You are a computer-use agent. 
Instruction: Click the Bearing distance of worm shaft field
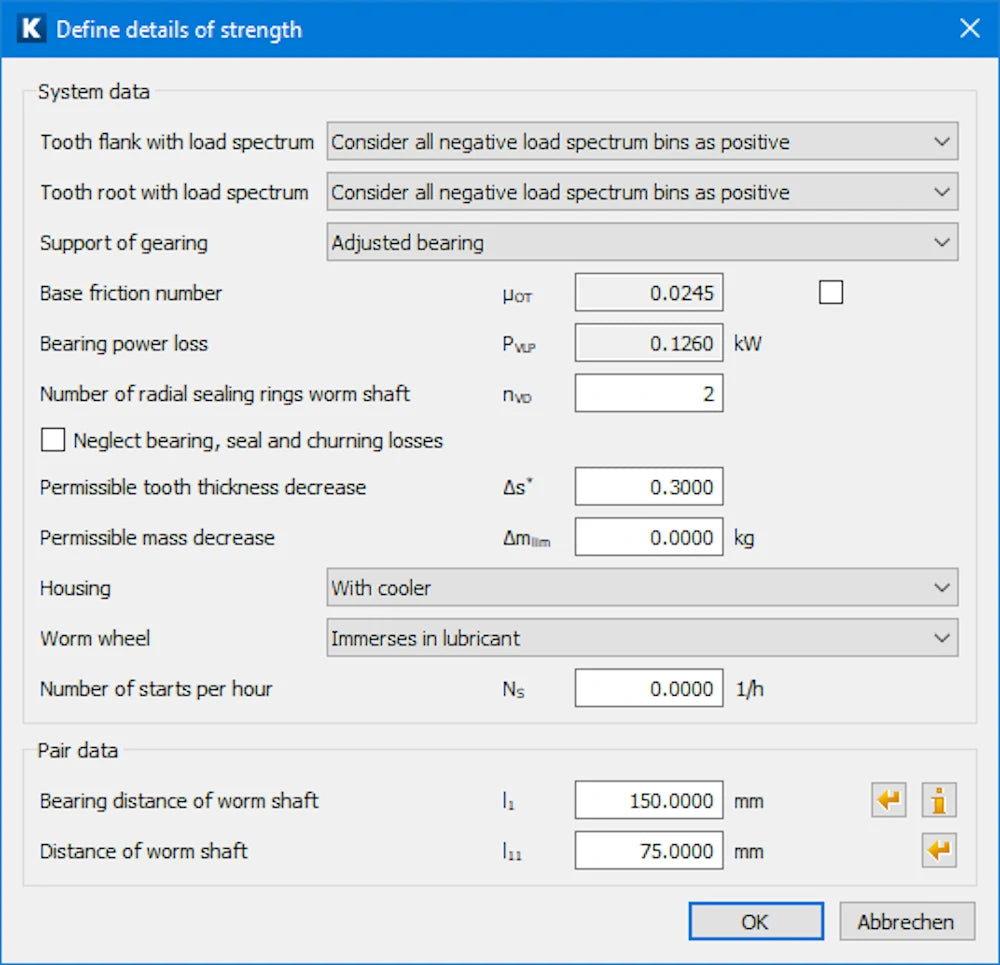click(648, 801)
